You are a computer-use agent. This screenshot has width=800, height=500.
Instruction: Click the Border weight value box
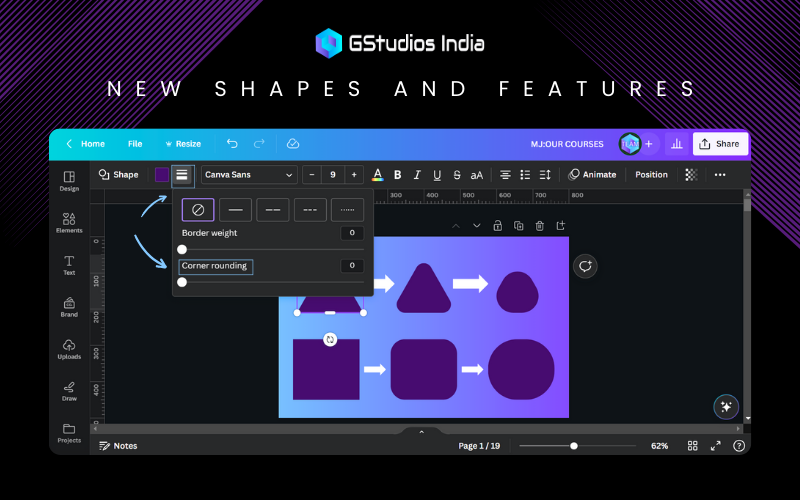tap(352, 233)
